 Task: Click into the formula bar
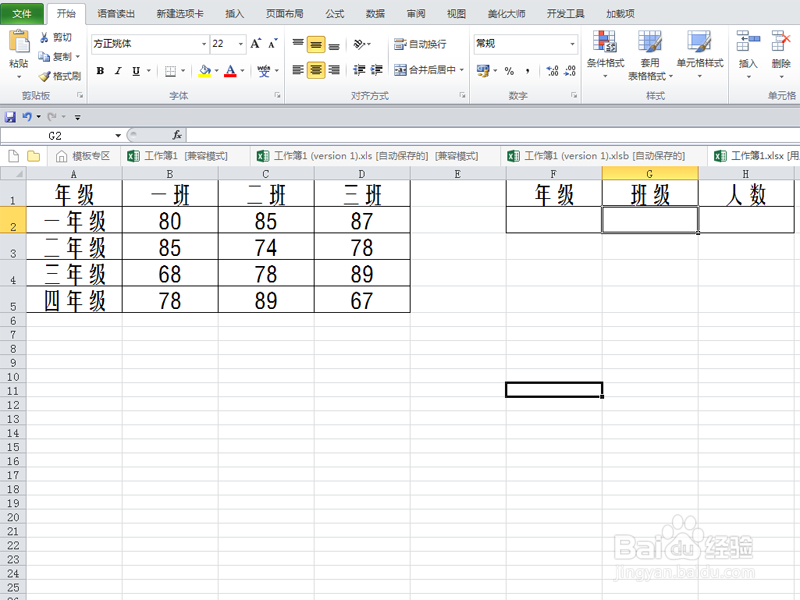[x=493, y=135]
